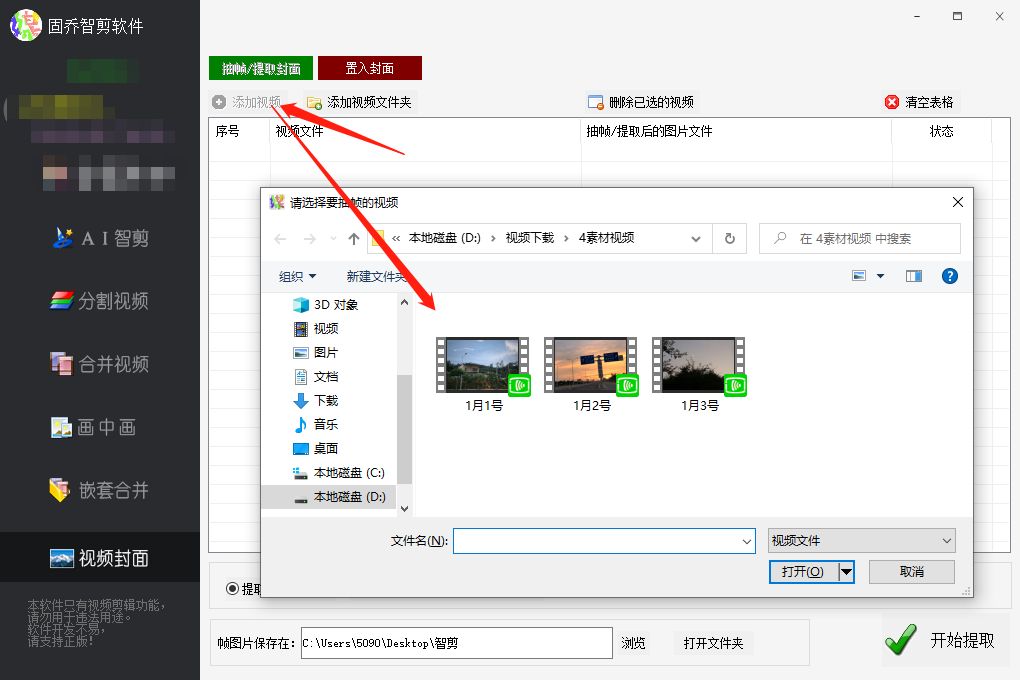
Task: Open the 视频文件 file type dropdown
Action: 861,541
